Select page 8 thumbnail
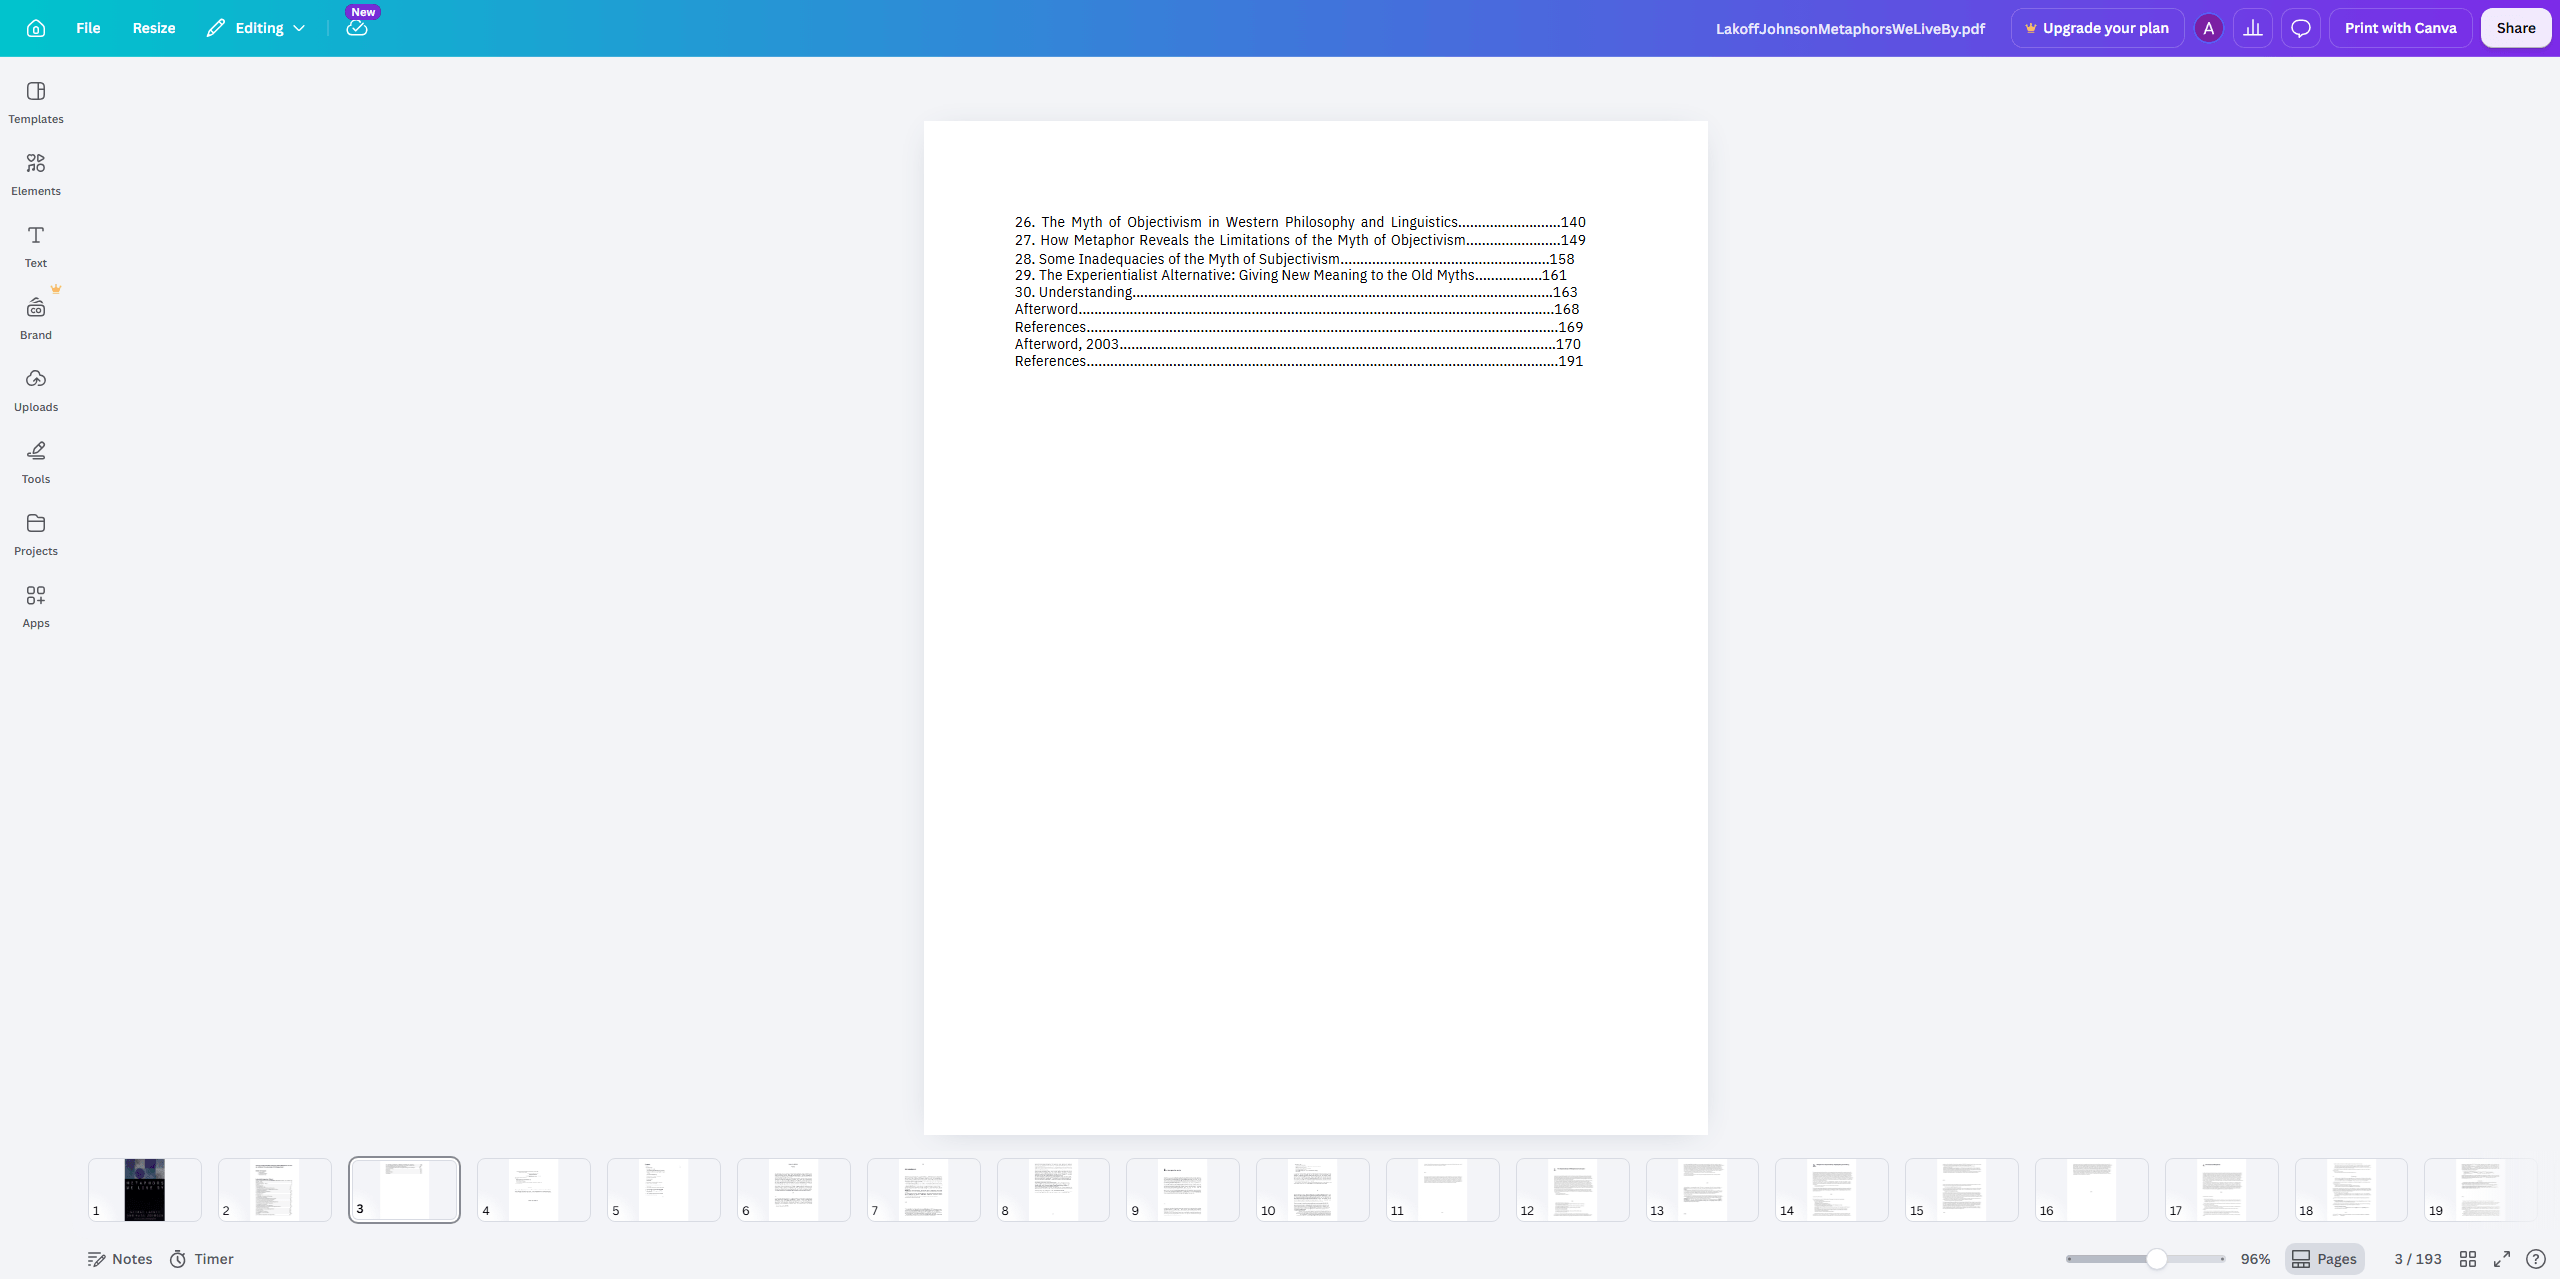 point(1053,1190)
